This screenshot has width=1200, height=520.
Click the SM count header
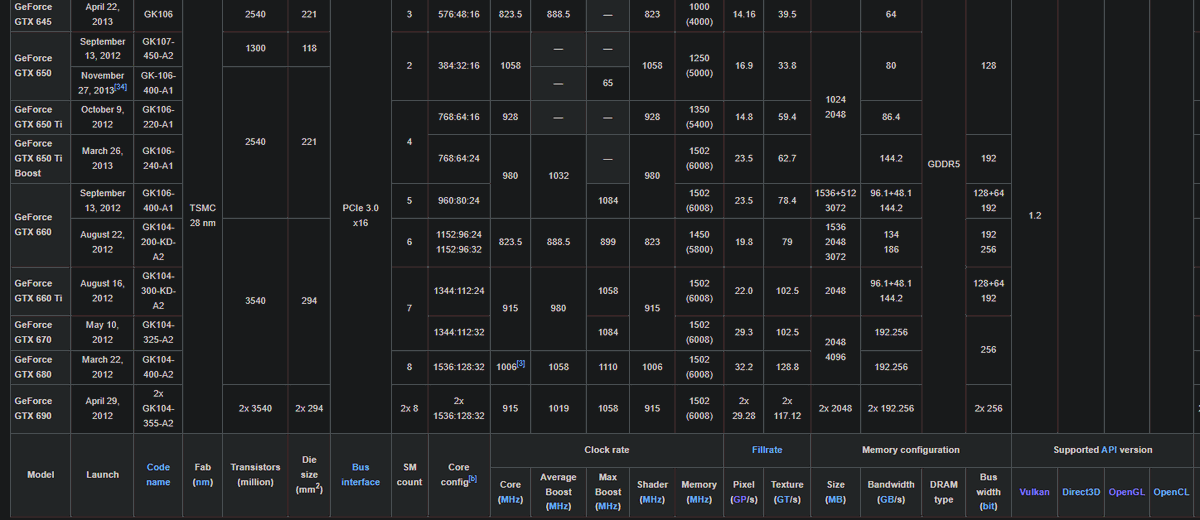click(x=409, y=474)
